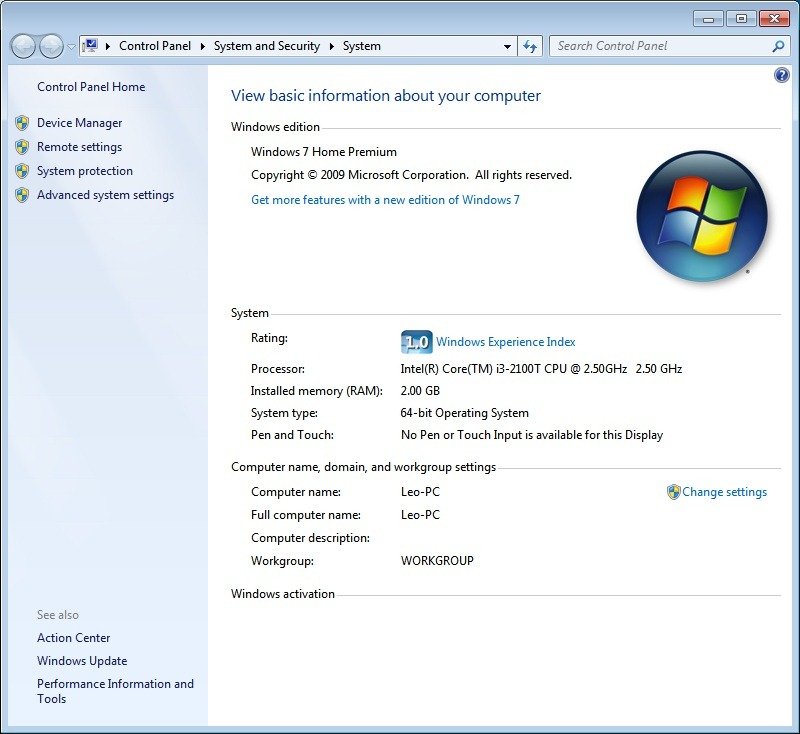The height and width of the screenshot is (734, 800).
Task: Click the search magnifier icon
Action: tap(778, 46)
